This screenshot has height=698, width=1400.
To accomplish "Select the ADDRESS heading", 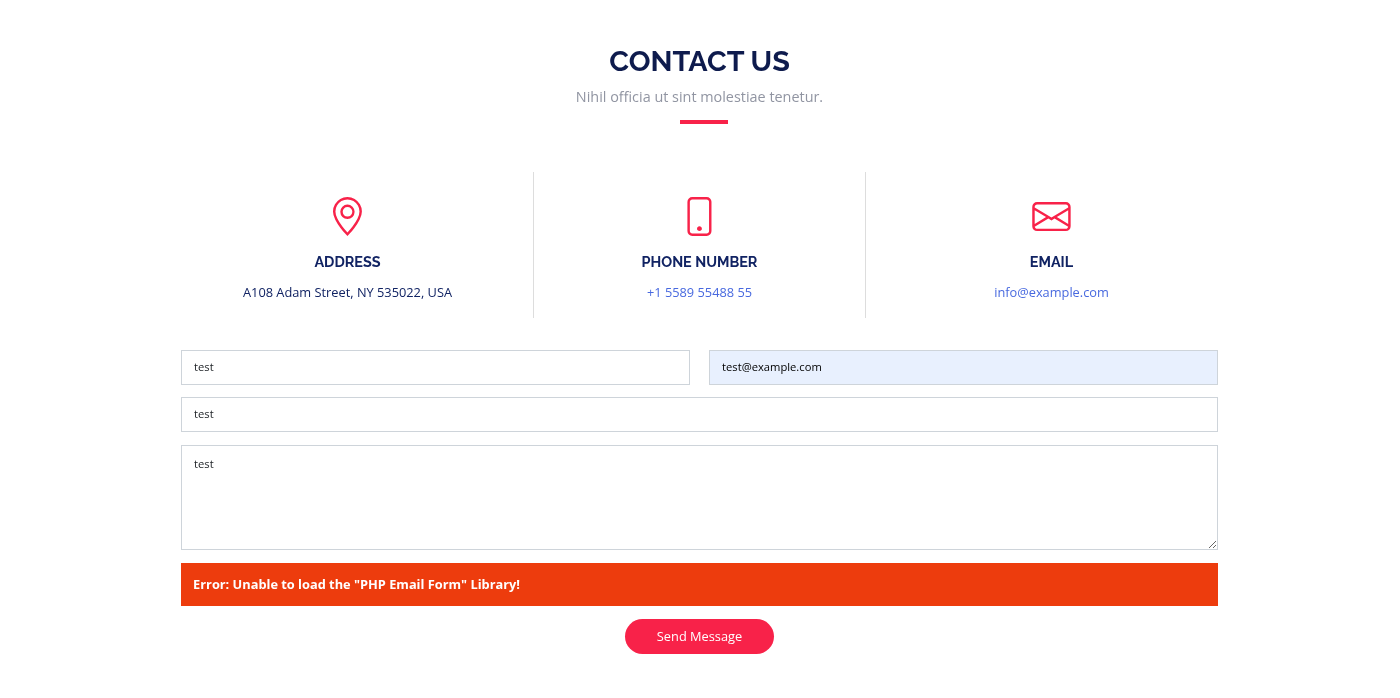I will coord(347,262).
